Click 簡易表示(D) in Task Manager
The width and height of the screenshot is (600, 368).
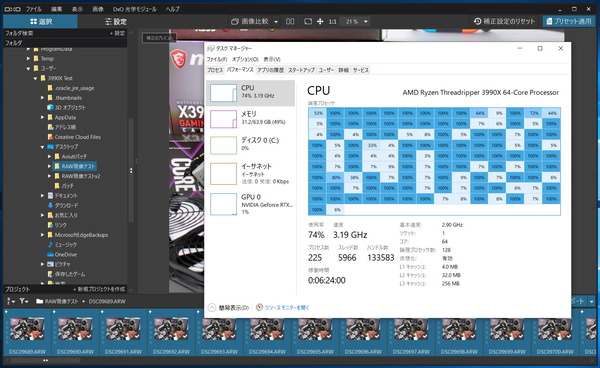229,308
